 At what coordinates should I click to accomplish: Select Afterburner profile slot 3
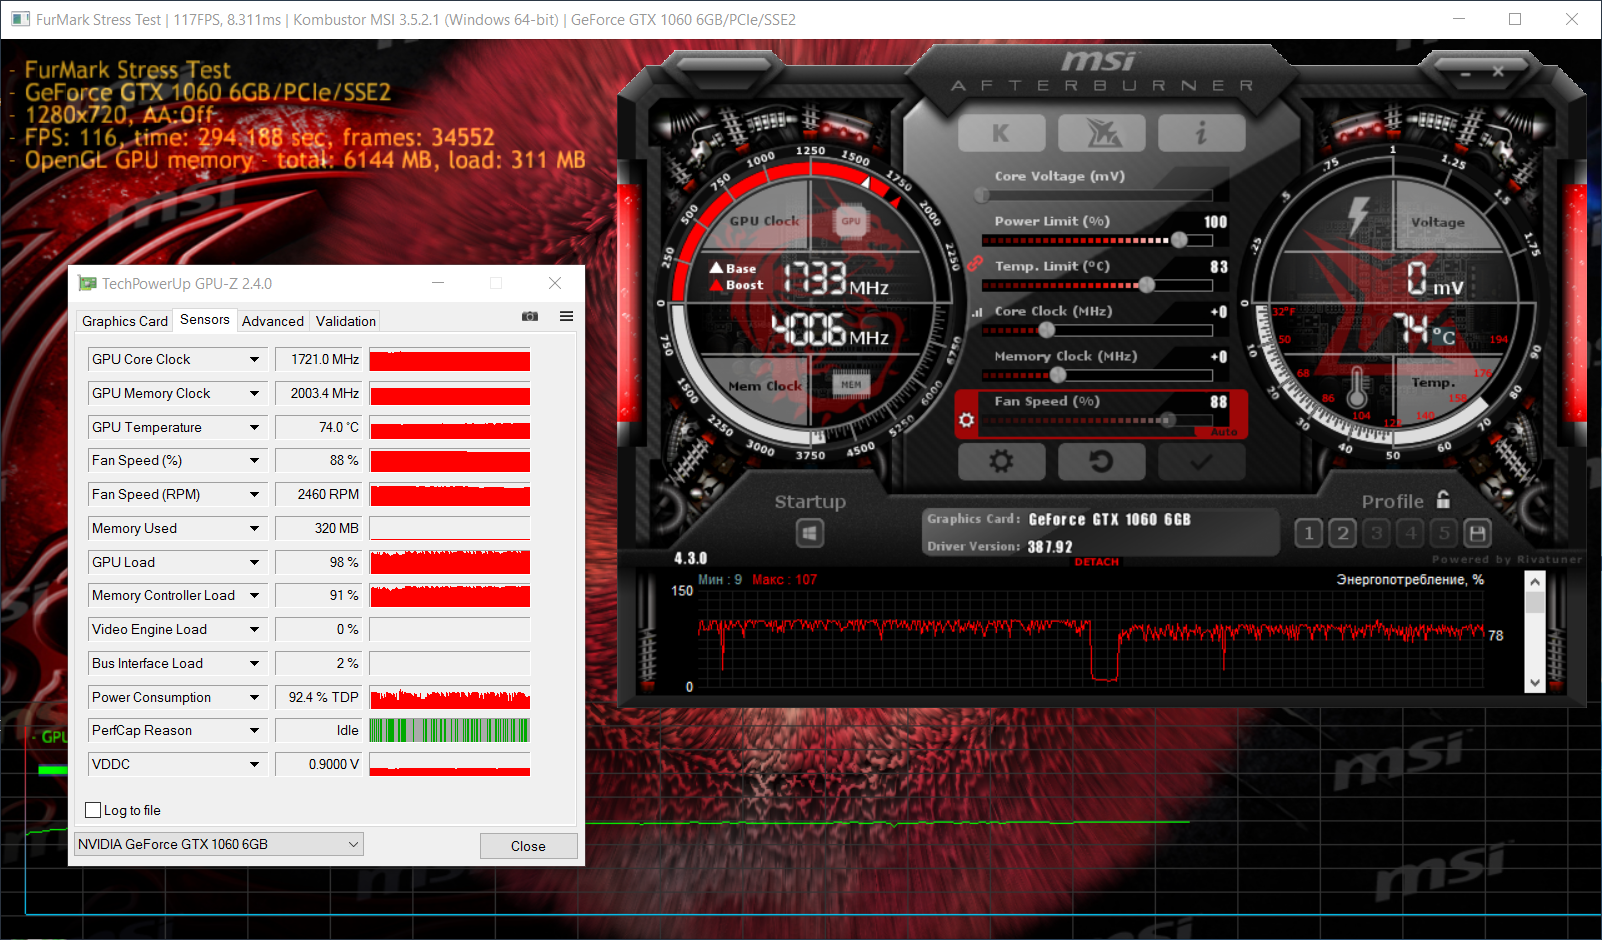[x=1377, y=533]
